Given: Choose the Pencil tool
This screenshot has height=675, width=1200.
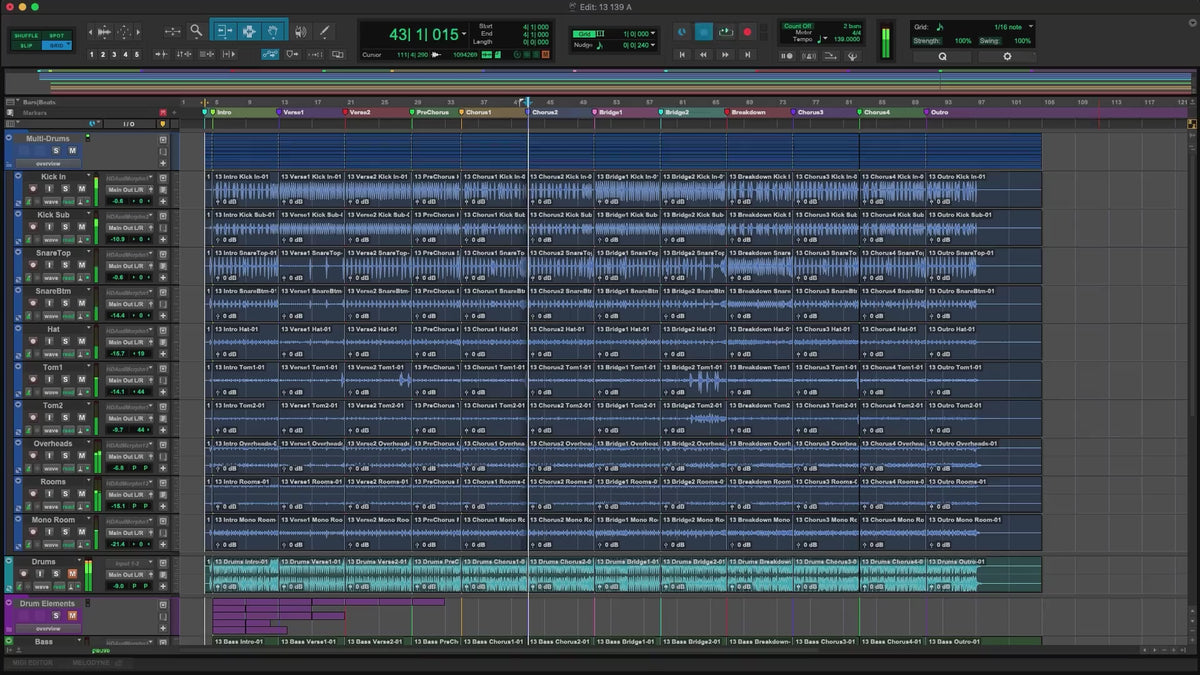Looking at the screenshot, I should pyautogui.click(x=323, y=32).
